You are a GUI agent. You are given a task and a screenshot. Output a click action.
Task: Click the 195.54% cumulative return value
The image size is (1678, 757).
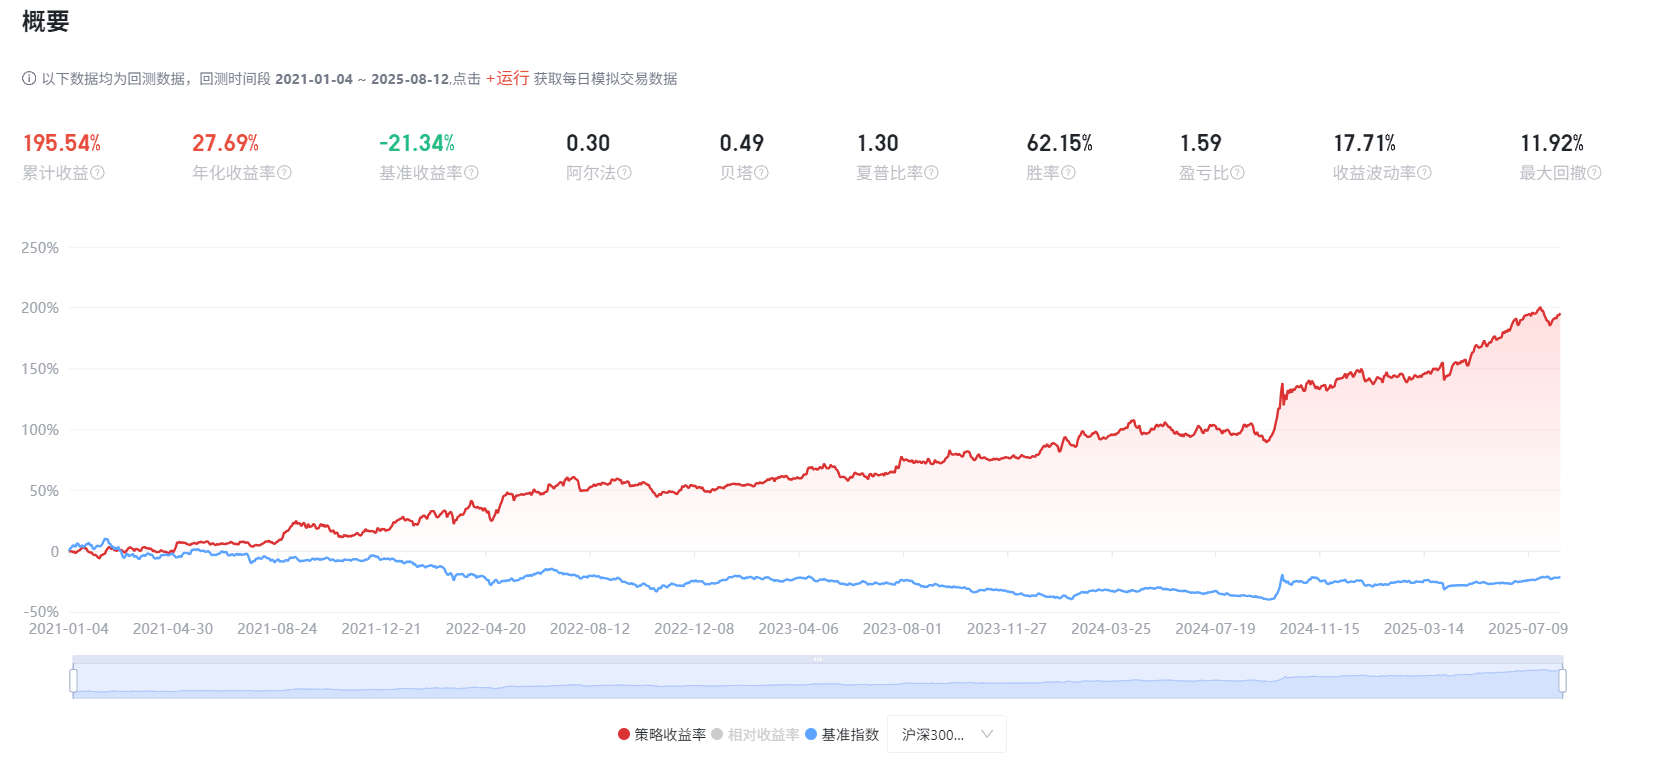coord(62,144)
